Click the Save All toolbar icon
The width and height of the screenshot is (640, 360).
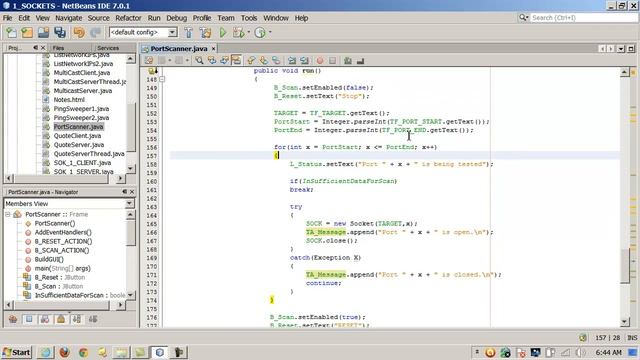[x=60, y=32]
